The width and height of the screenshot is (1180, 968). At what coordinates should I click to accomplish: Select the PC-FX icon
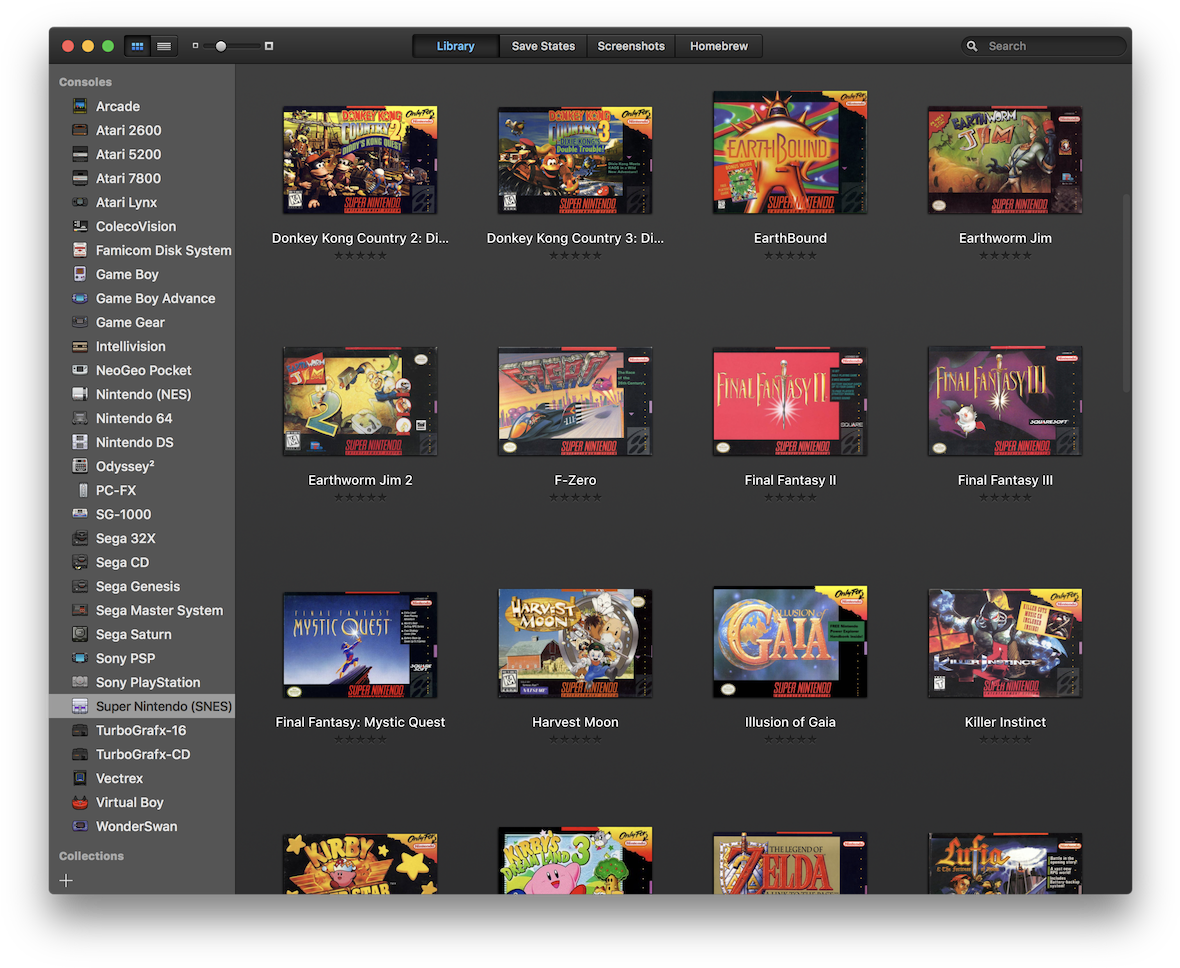tap(83, 490)
